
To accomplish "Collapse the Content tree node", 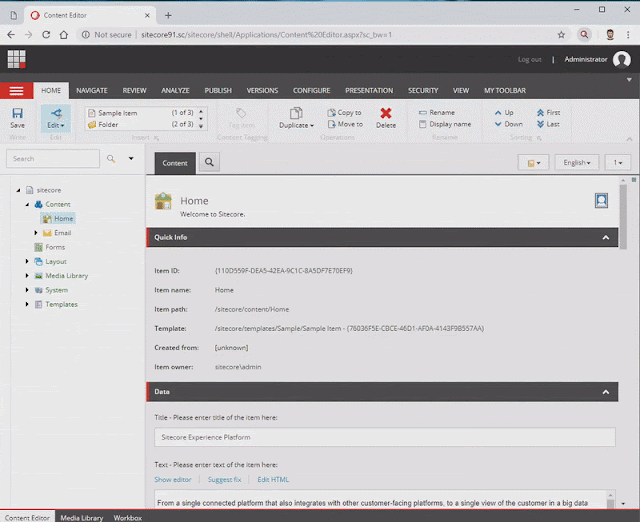I will 27,204.
